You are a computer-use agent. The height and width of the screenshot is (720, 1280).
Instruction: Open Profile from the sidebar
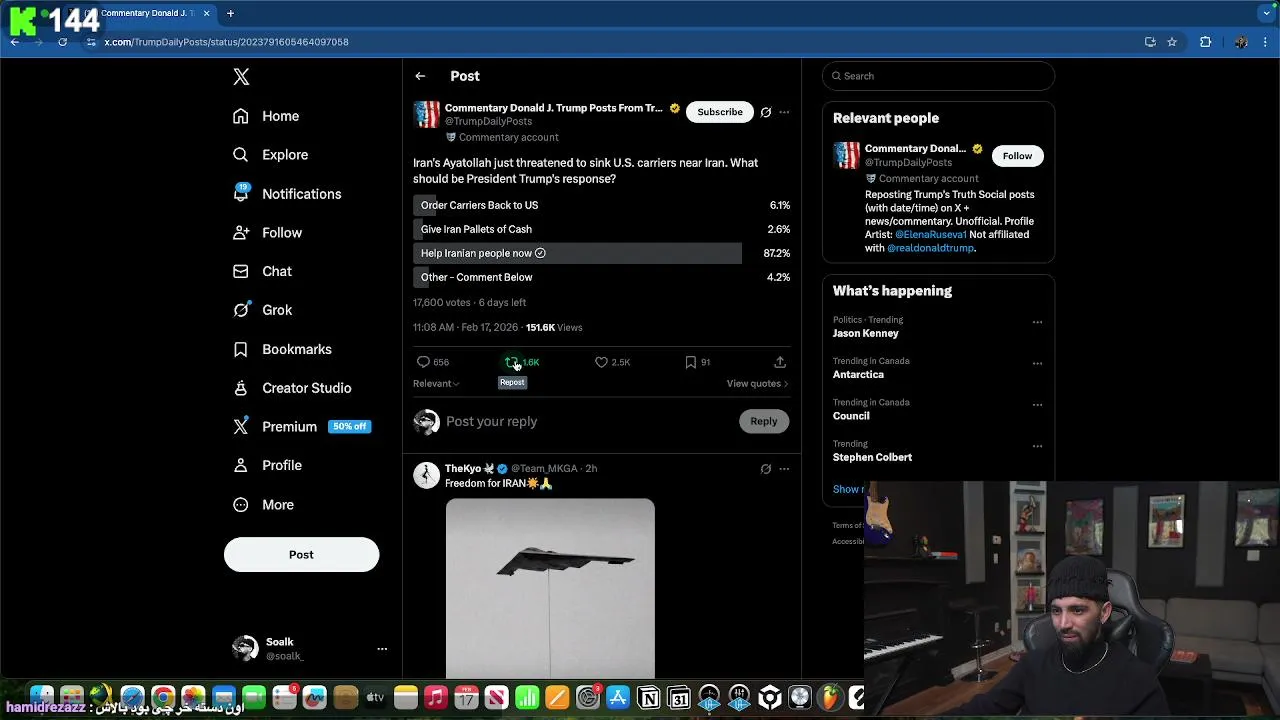[x=267, y=466]
